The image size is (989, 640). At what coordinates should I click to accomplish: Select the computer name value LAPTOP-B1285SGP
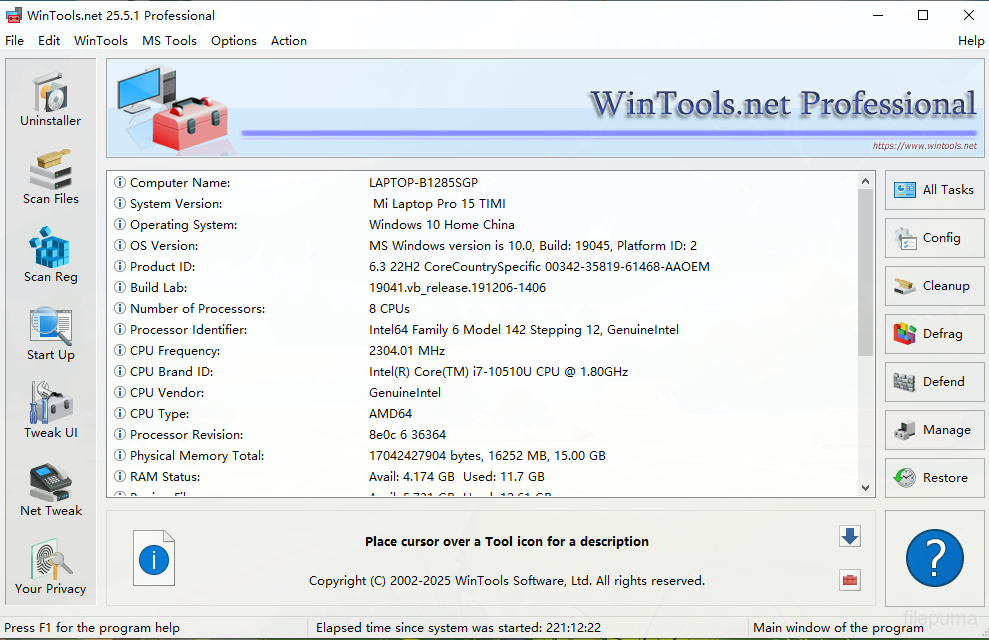[423, 182]
